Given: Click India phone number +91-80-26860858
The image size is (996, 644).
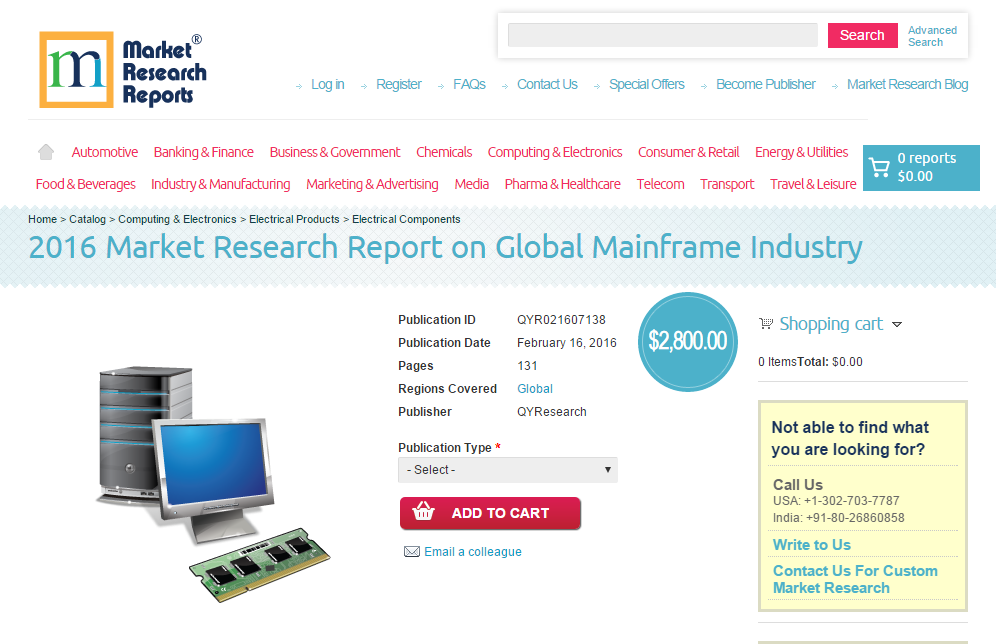Looking at the screenshot, I should coord(855,518).
